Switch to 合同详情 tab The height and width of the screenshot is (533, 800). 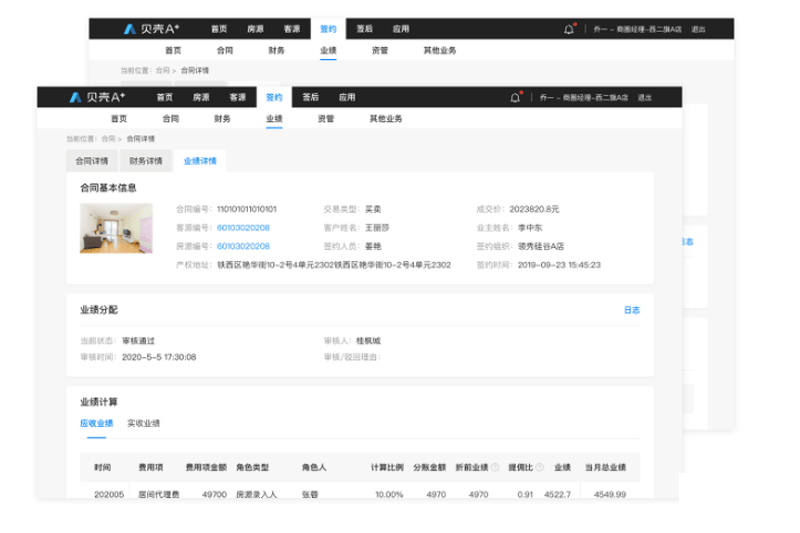click(92, 160)
